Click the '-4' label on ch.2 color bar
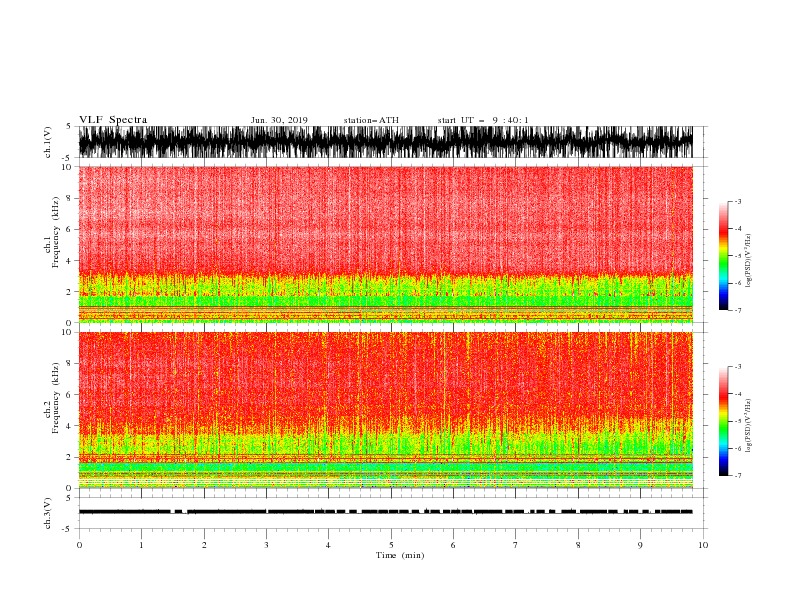The width and height of the screenshot is (792, 612). [737, 394]
